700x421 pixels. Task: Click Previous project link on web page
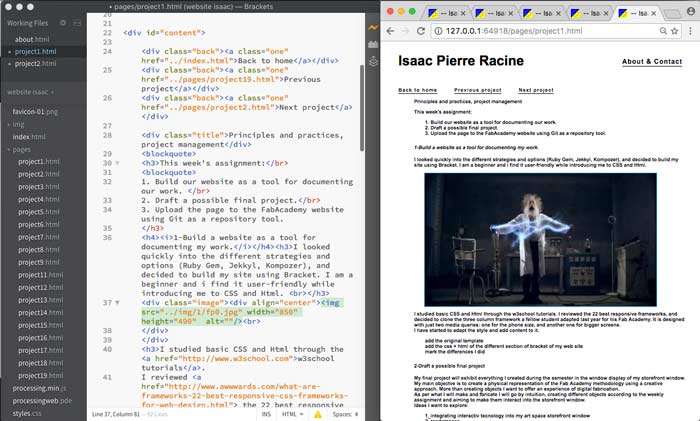click(x=477, y=90)
